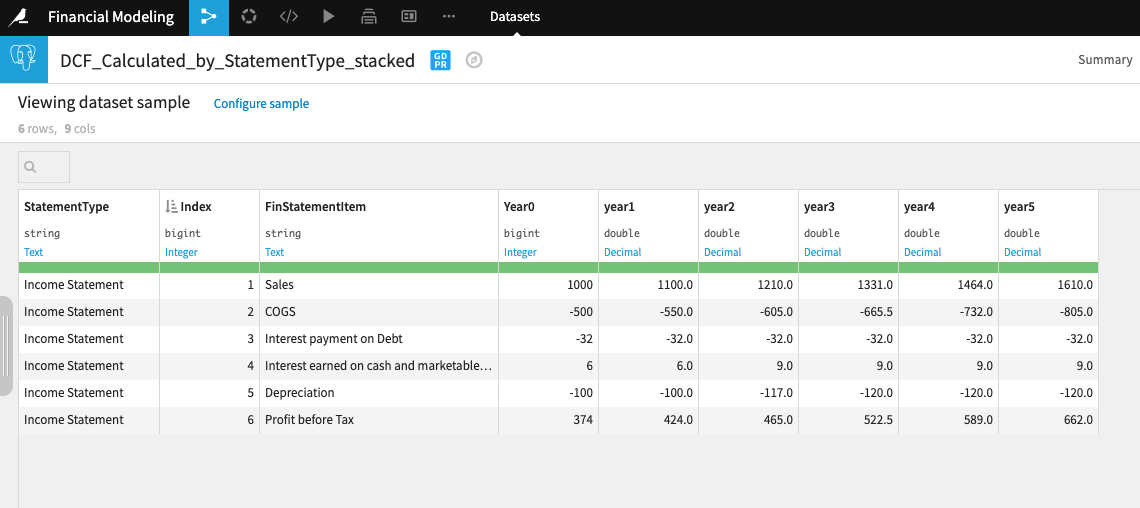This screenshot has width=1140, height=508.
Task: Open the Year0 column header
Action: coord(519,206)
